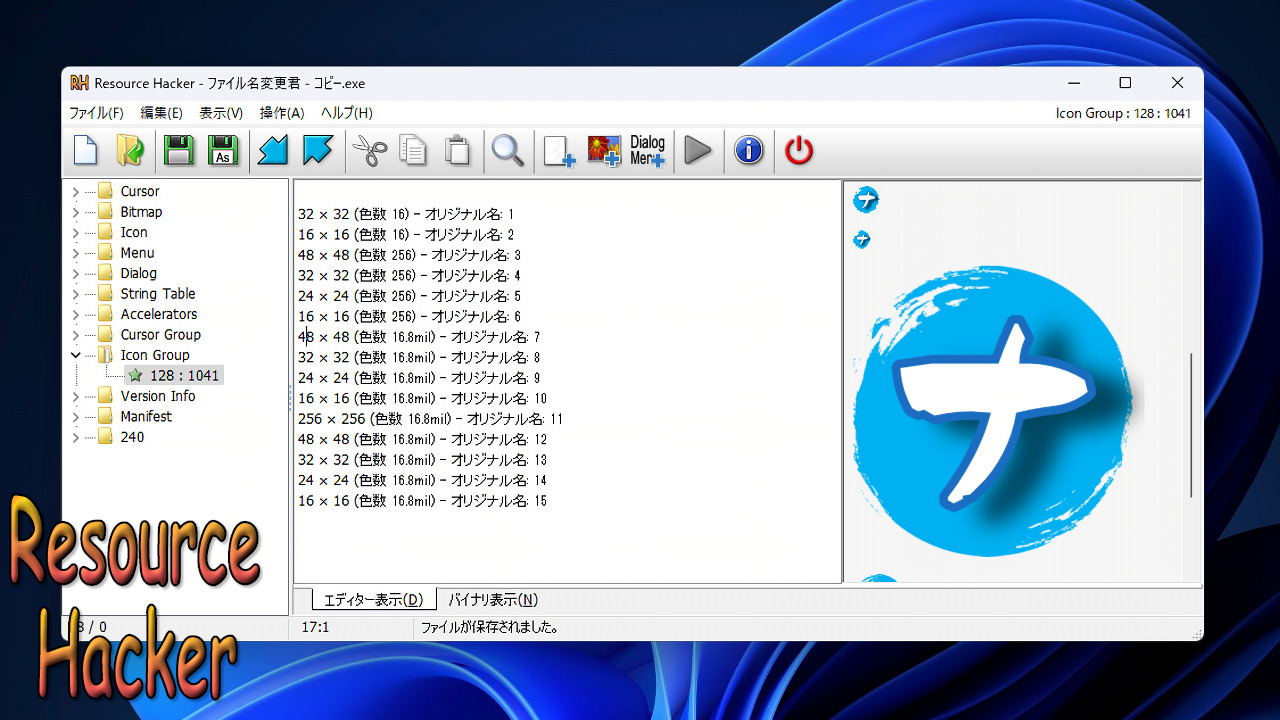Click the top small icon preview thumbnail
This screenshot has height=720, width=1280.
click(x=866, y=200)
